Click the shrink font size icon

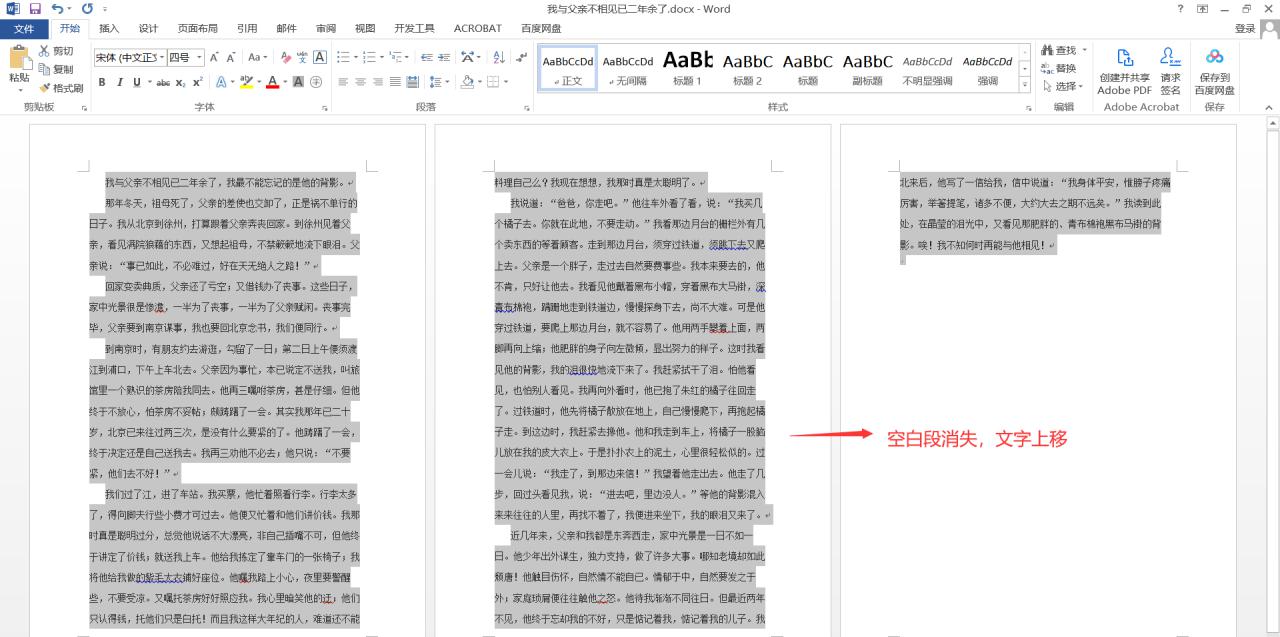tap(230, 58)
